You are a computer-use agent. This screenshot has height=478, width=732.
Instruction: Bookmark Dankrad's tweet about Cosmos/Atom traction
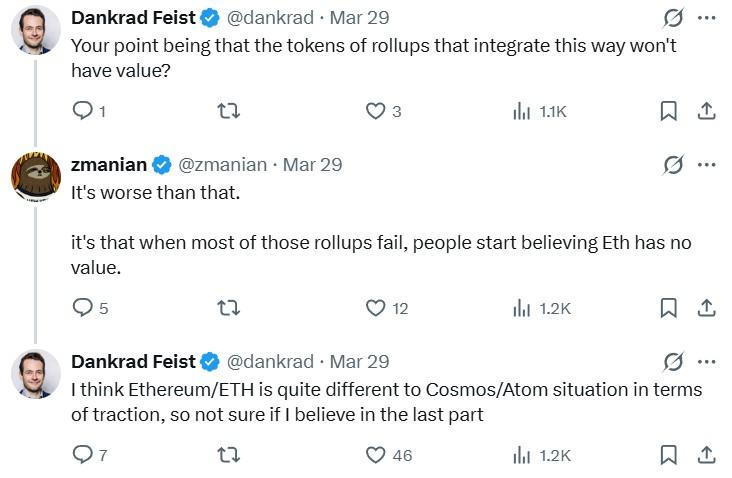click(668, 455)
